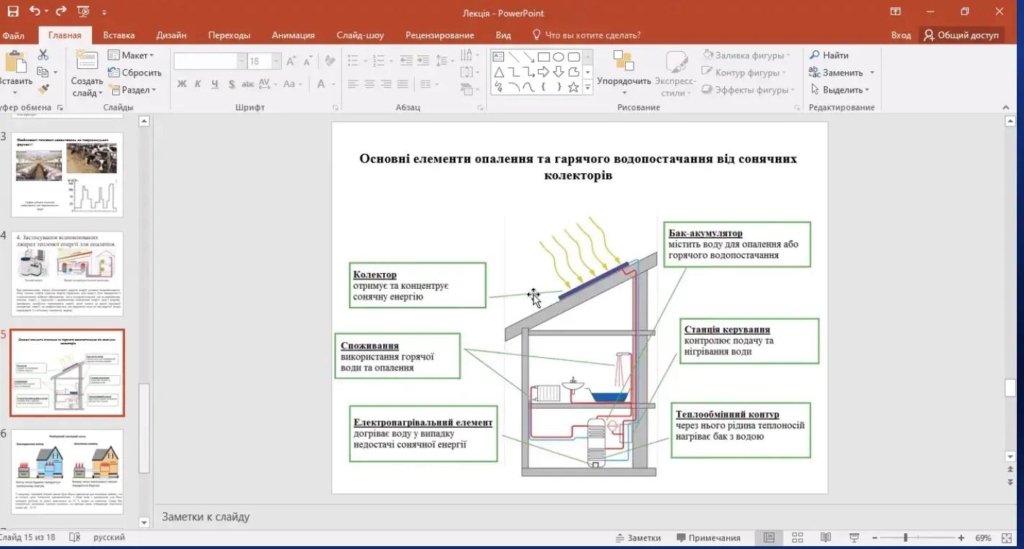Click the Общий доступ share button
The width and height of the screenshot is (1024, 549).
pos(961,35)
